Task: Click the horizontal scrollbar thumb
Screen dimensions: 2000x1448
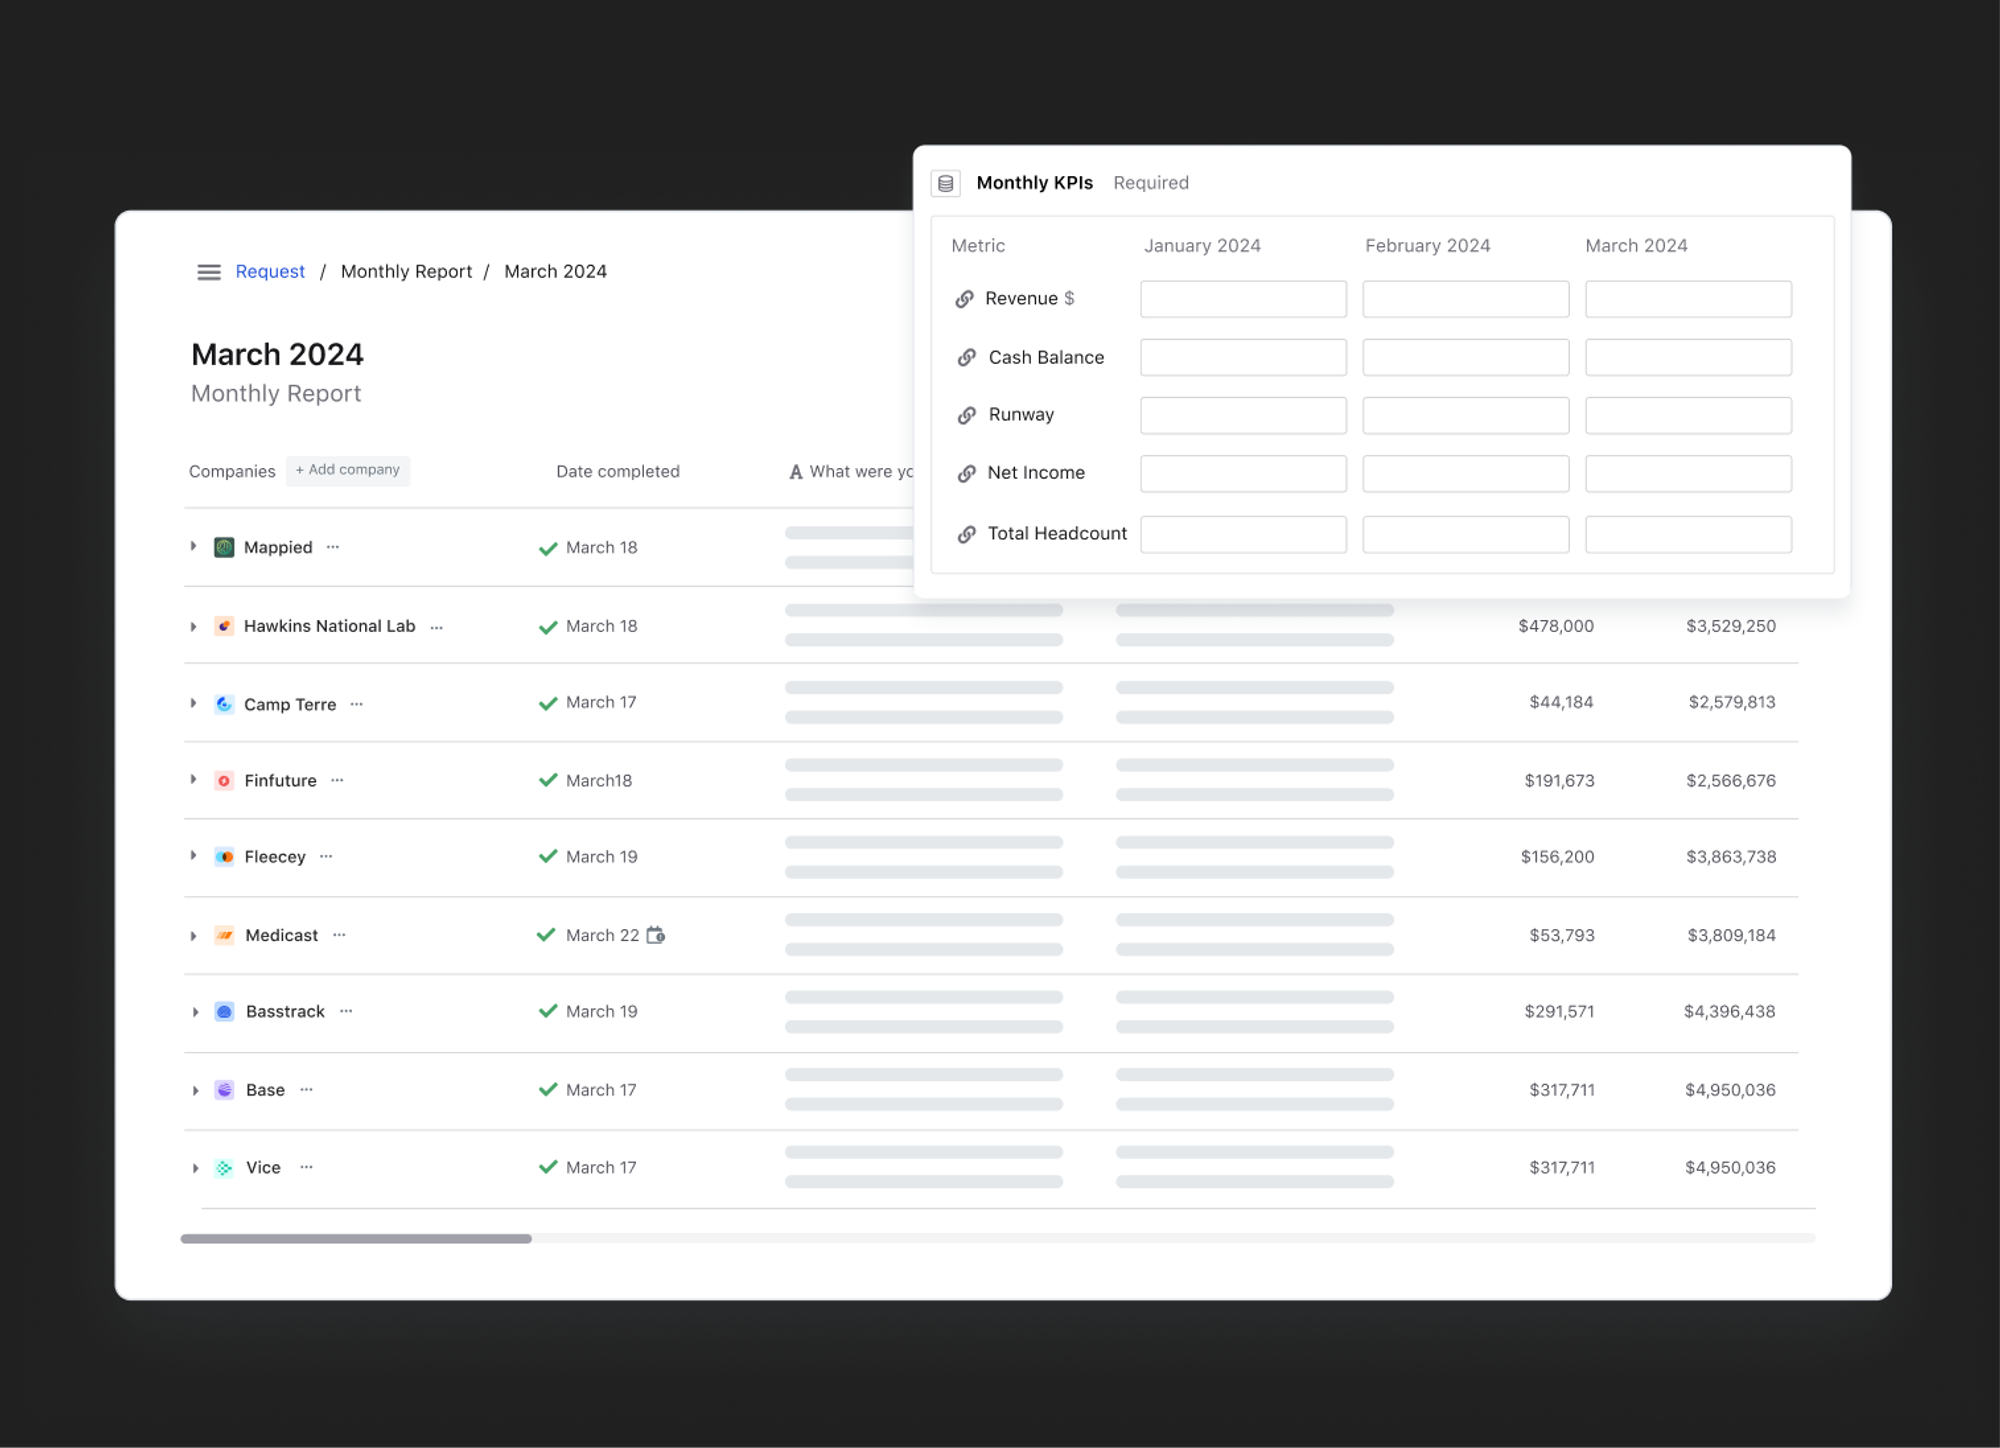Action: tap(356, 1238)
